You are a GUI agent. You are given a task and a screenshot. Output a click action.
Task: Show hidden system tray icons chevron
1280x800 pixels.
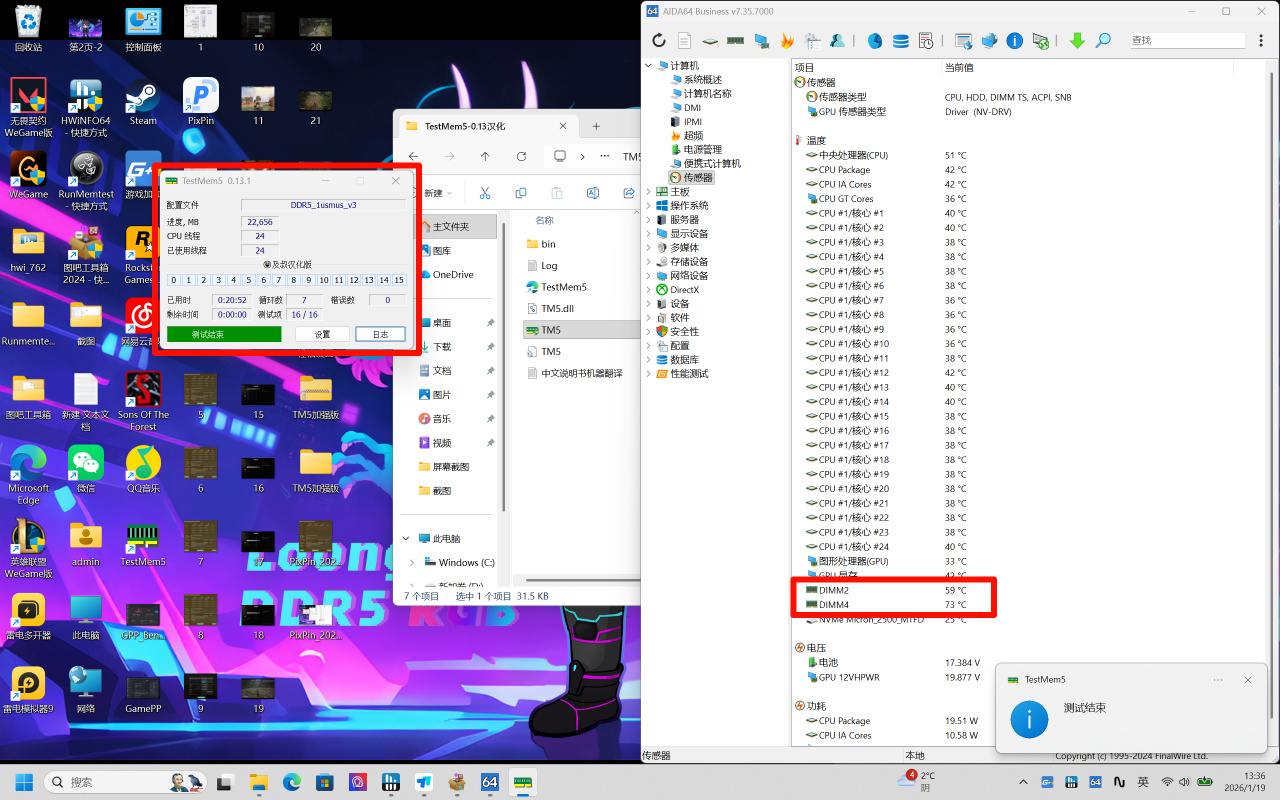click(1023, 782)
